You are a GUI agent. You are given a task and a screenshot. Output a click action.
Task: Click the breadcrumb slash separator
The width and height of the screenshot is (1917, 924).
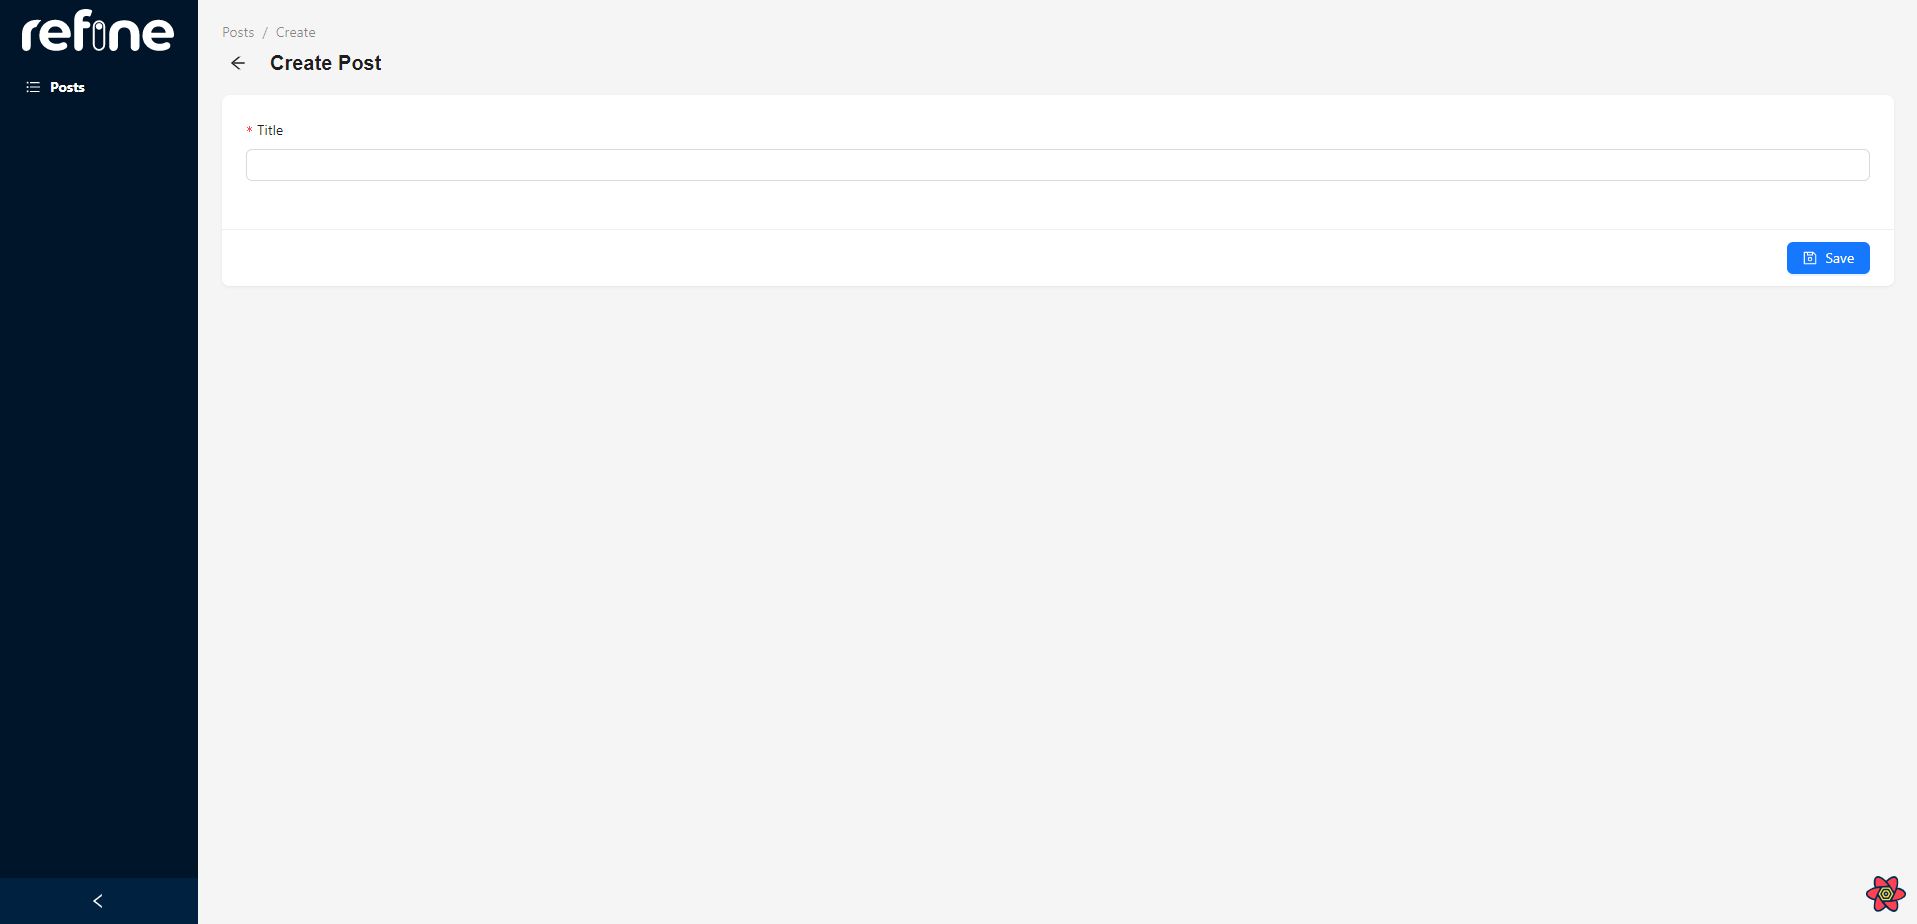click(x=265, y=32)
